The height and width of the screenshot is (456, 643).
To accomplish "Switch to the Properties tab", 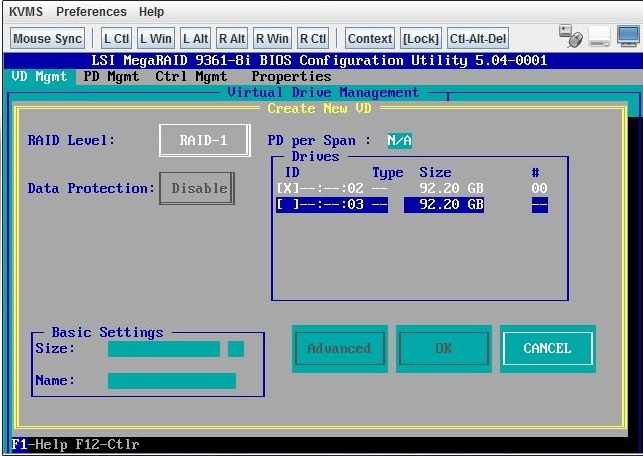I will pos(291,77).
